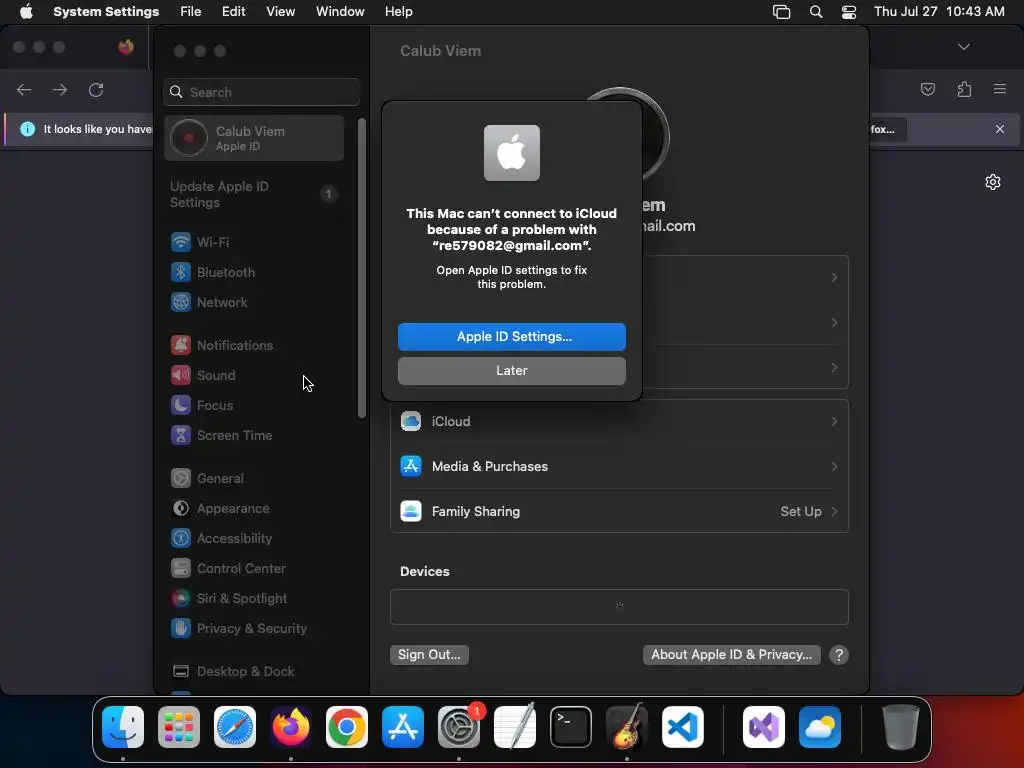
Task: Open the Trash in the Dock
Action: (901, 727)
